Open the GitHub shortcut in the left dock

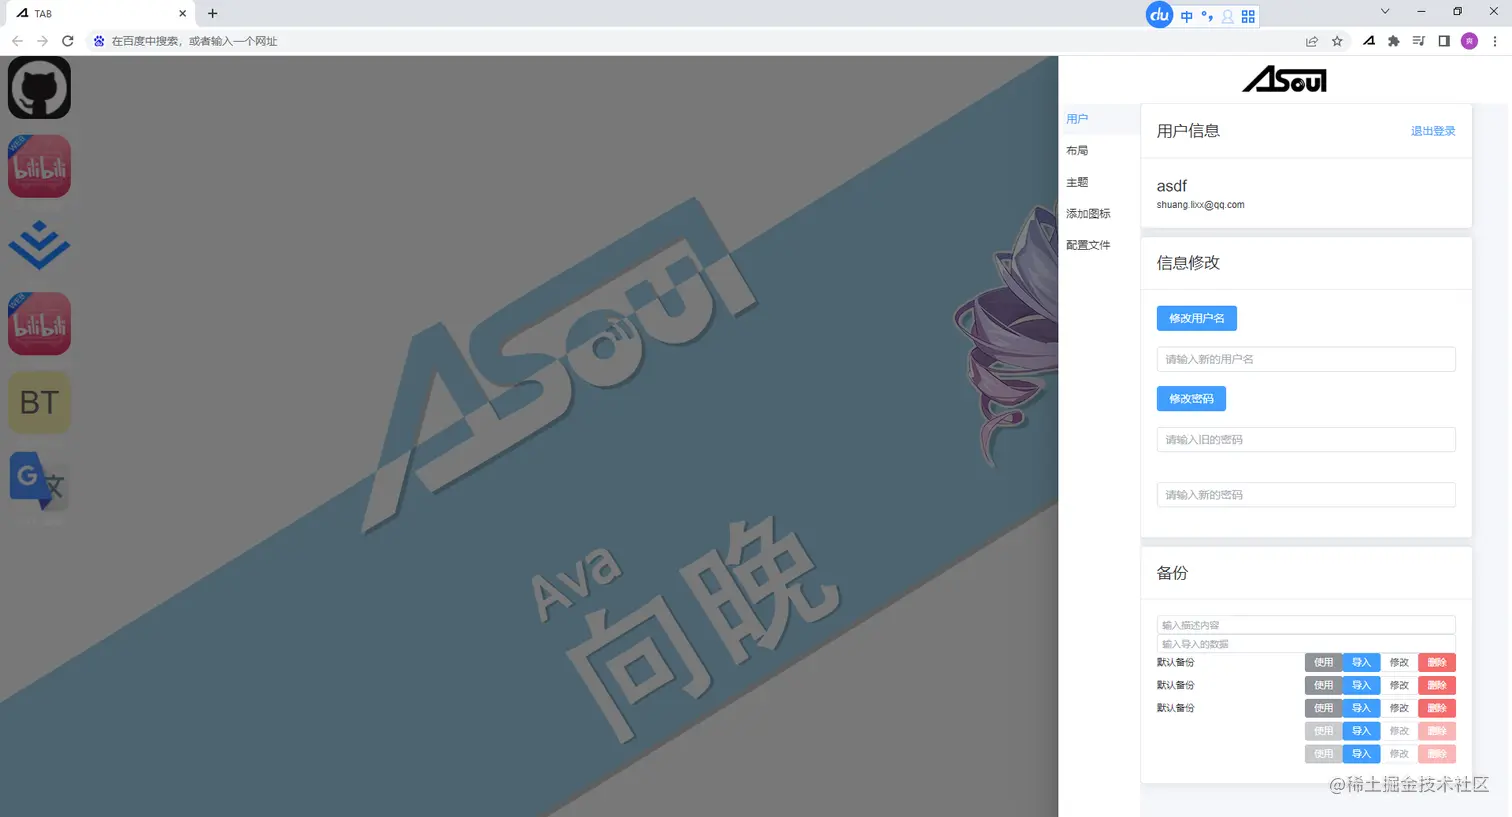[39, 87]
